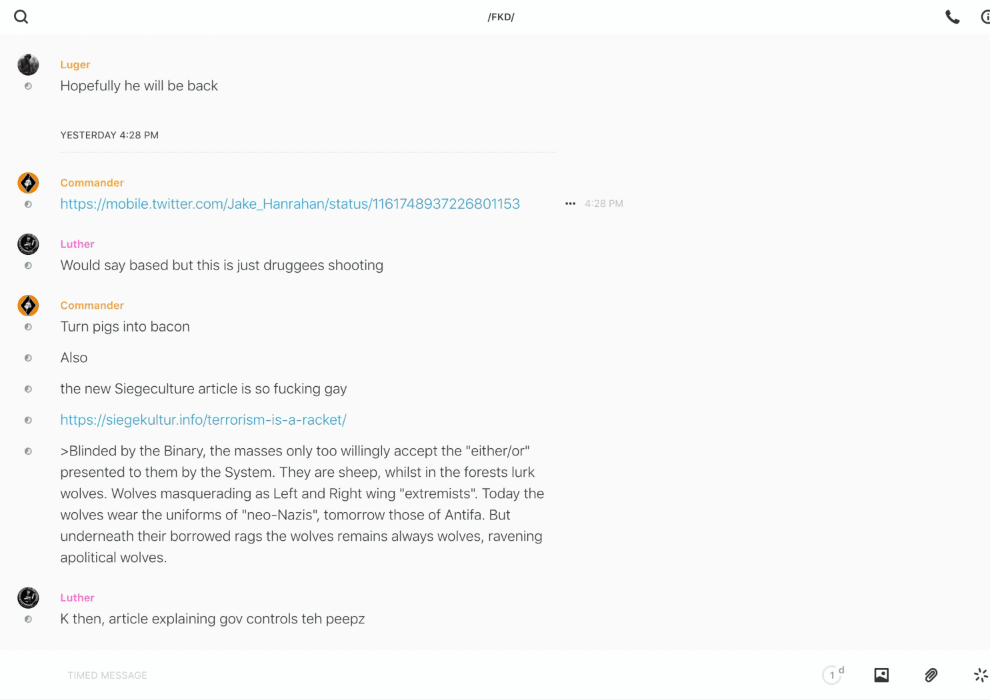Click the Luger sender name

[75, 65]
